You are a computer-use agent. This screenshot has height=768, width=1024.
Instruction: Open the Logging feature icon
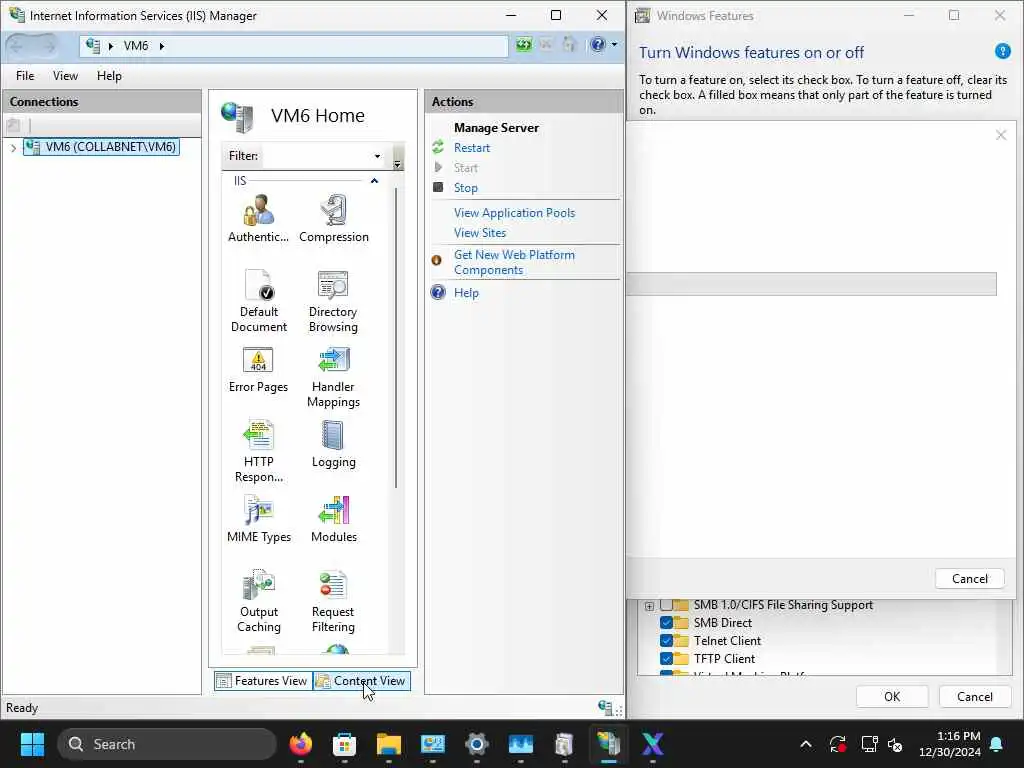[x=333, y=444]
